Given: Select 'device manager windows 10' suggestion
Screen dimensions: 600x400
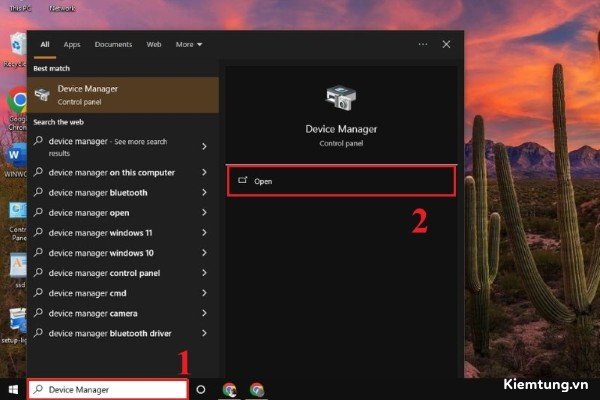Looking at the screenshot, I should point(123,253).
